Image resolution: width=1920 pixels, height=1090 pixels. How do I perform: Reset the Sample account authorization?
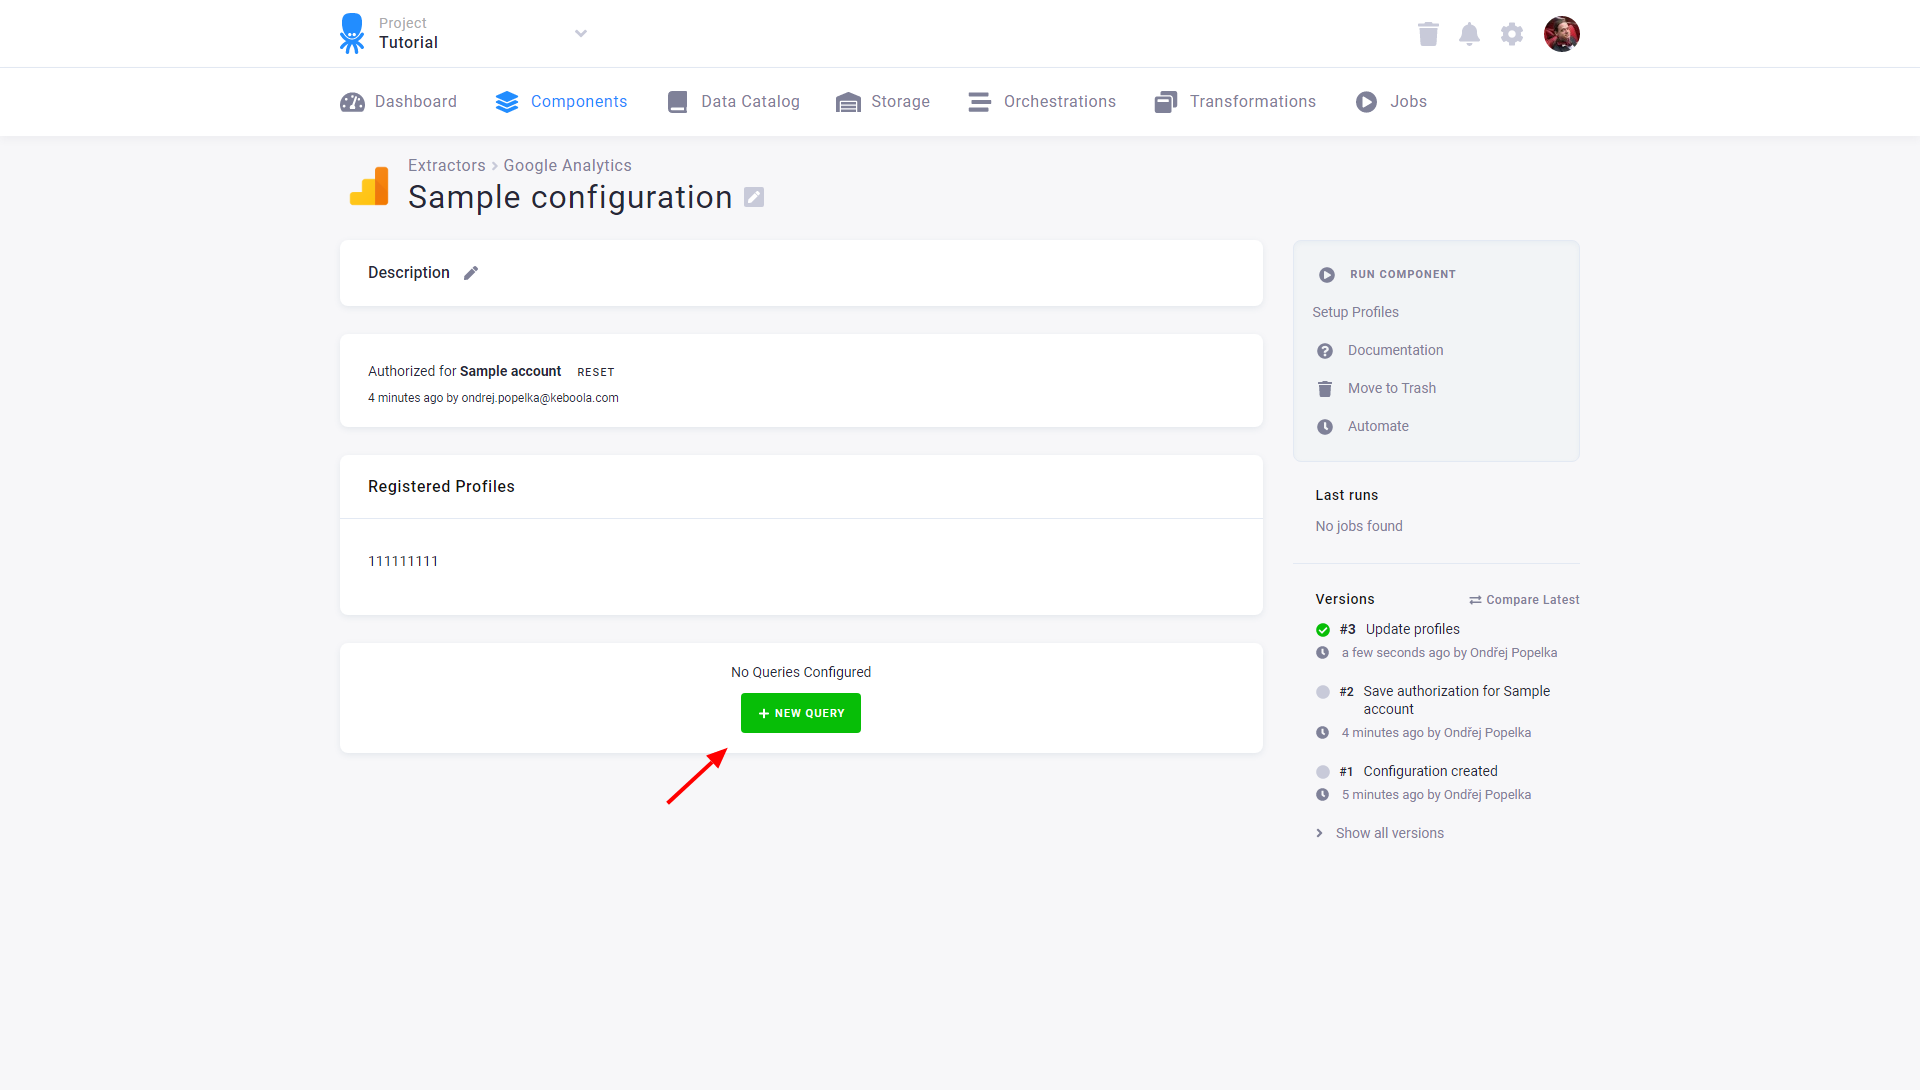point(596,372)
